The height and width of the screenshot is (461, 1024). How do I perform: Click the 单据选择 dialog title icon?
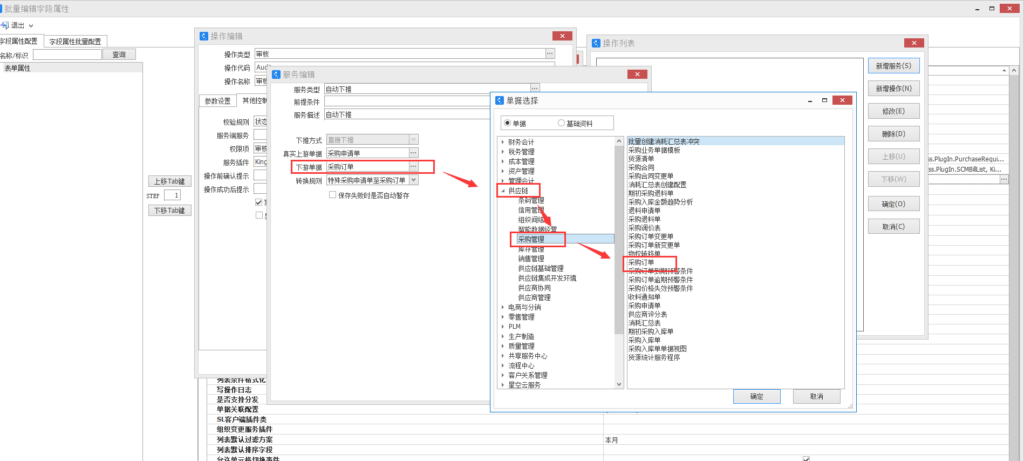tap(500, 101)
